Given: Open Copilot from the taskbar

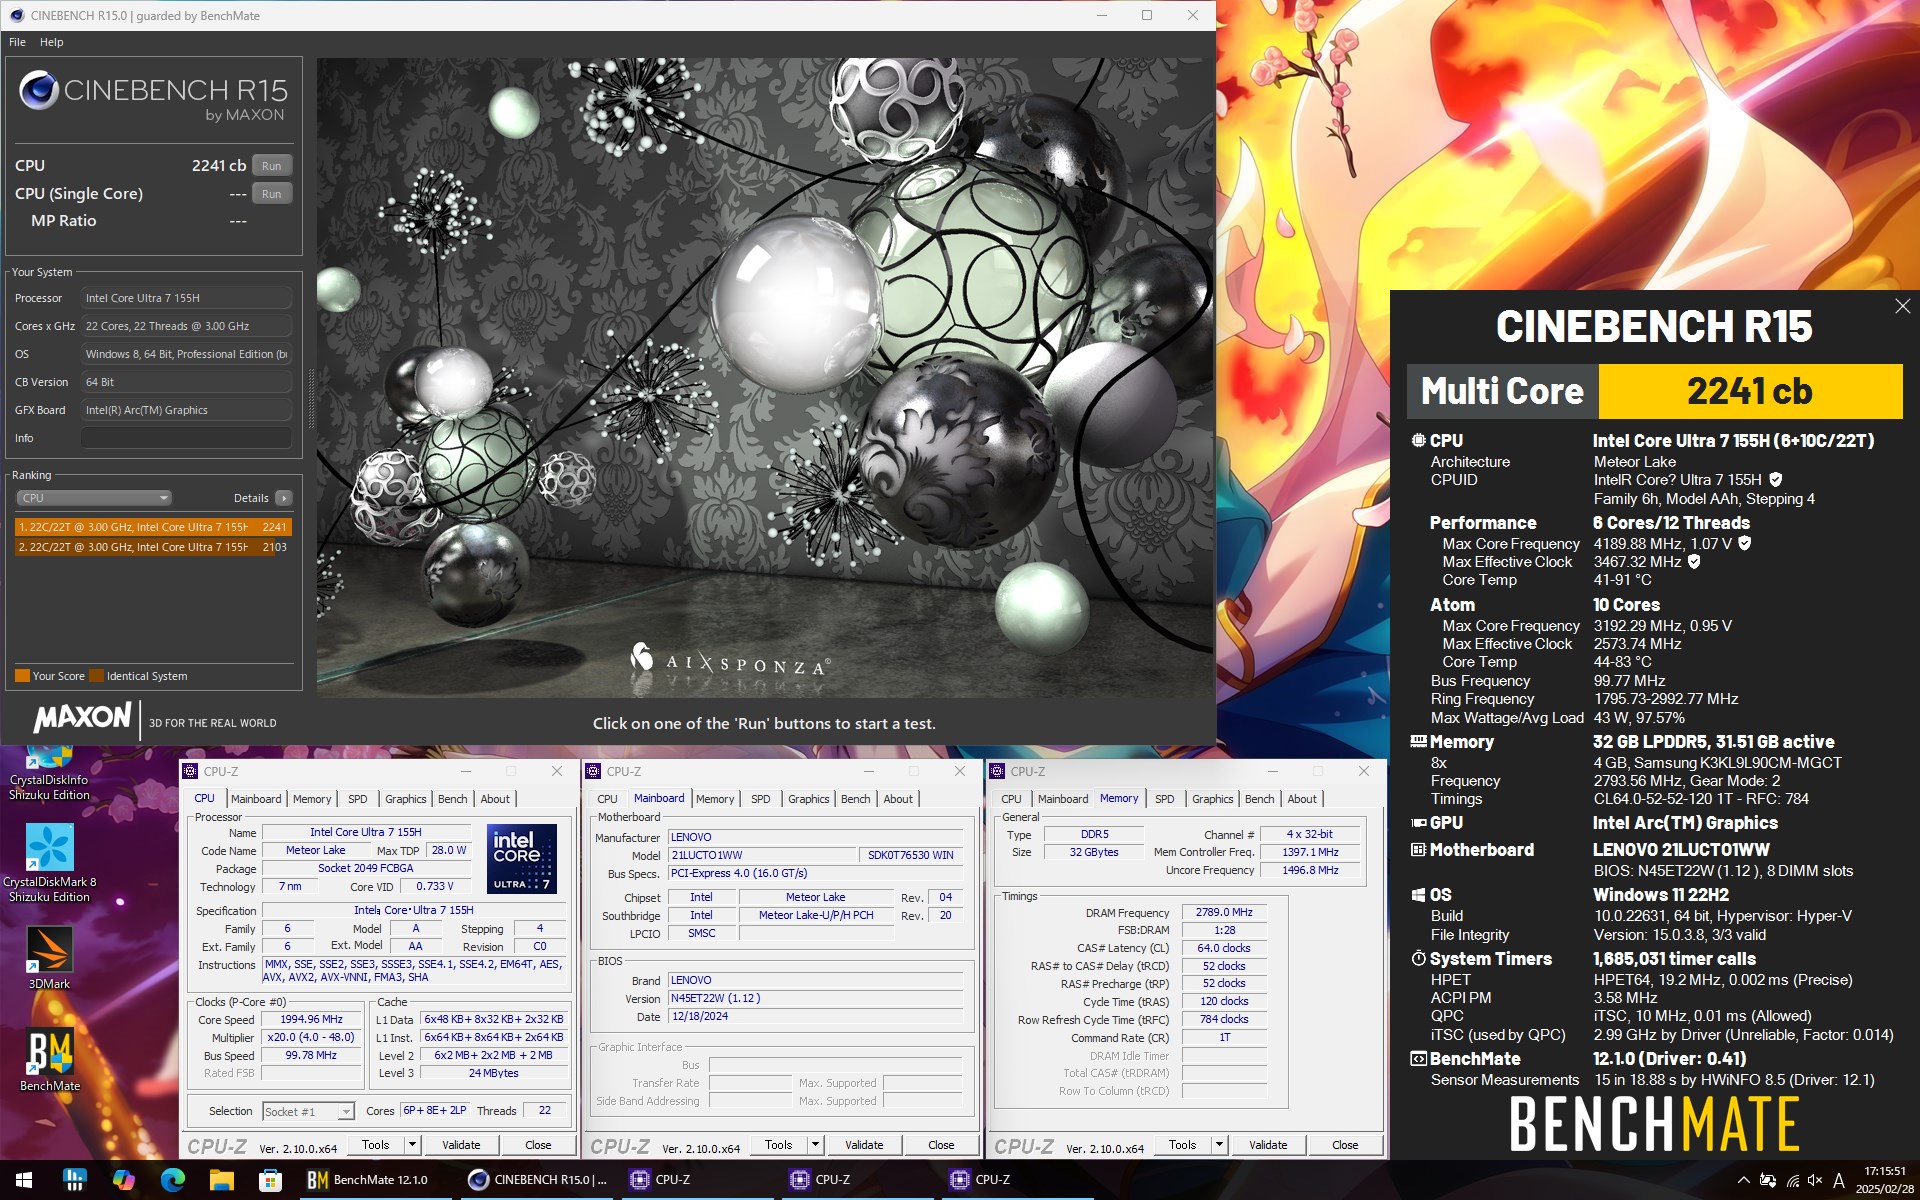Looking at the screenshot, I should point(123,1180).
